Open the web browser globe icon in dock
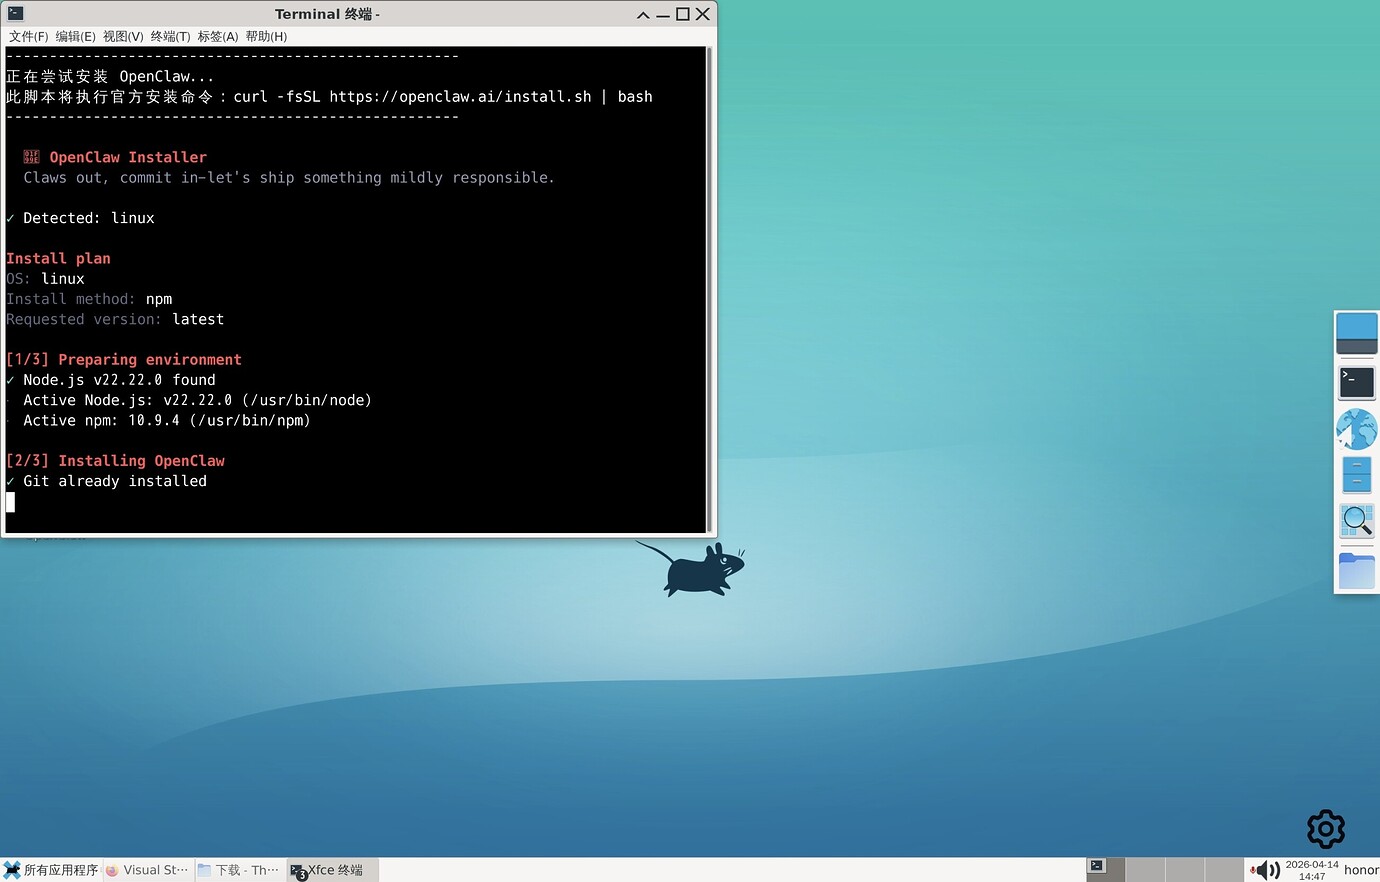Viewport: 1380px width, 882px height. 1356,429
